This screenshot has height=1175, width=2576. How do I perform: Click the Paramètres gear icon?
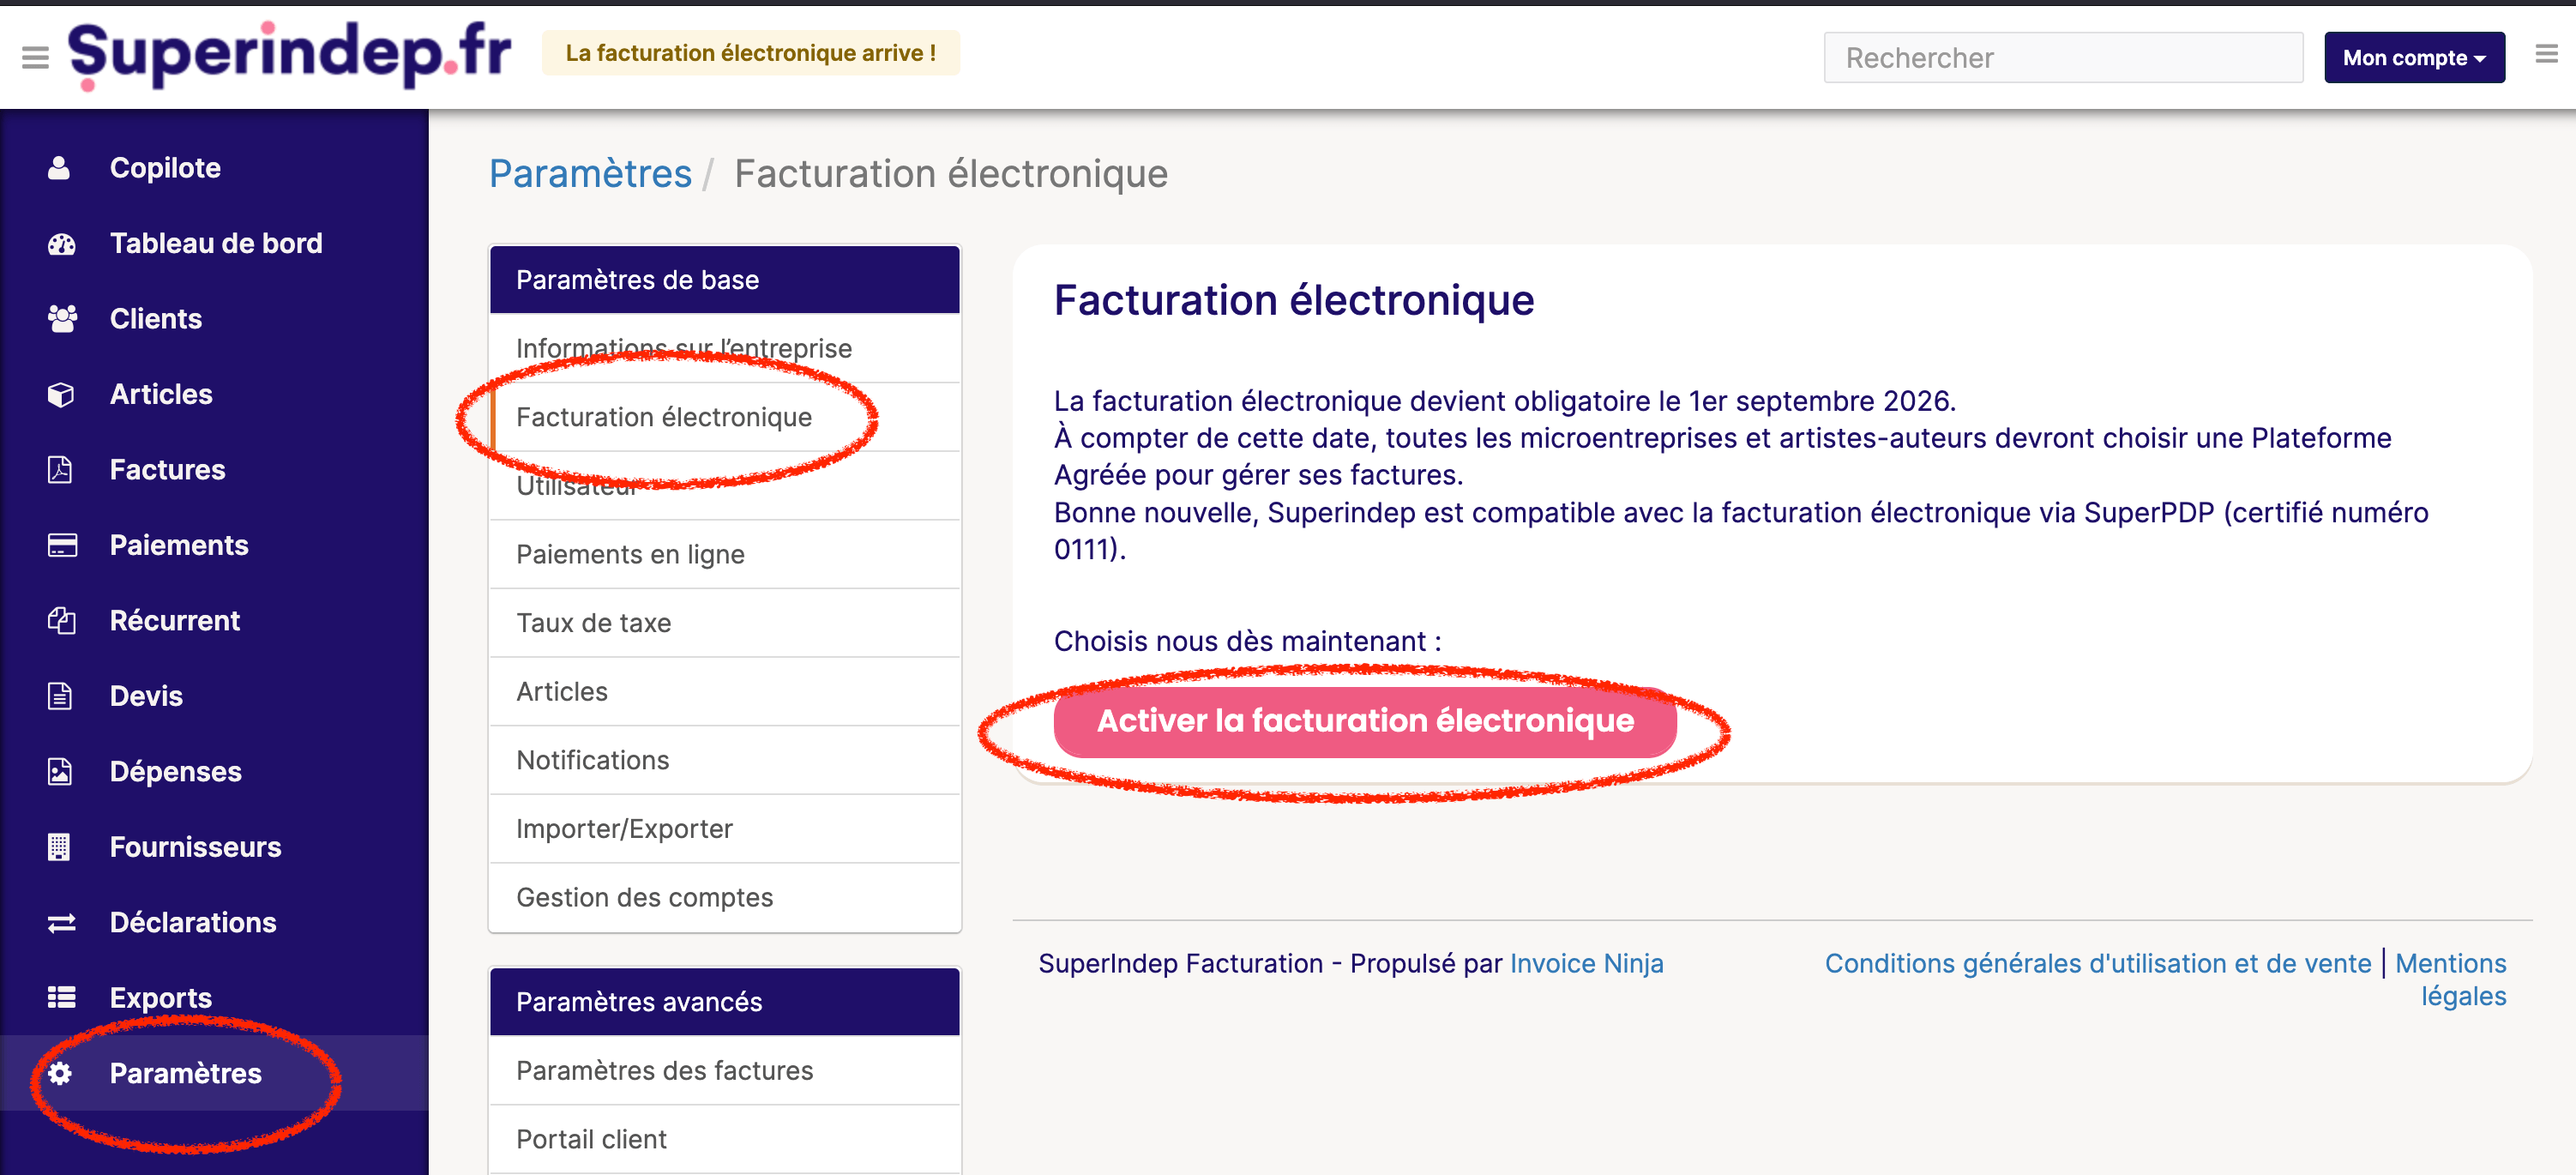coord(60,1073)
